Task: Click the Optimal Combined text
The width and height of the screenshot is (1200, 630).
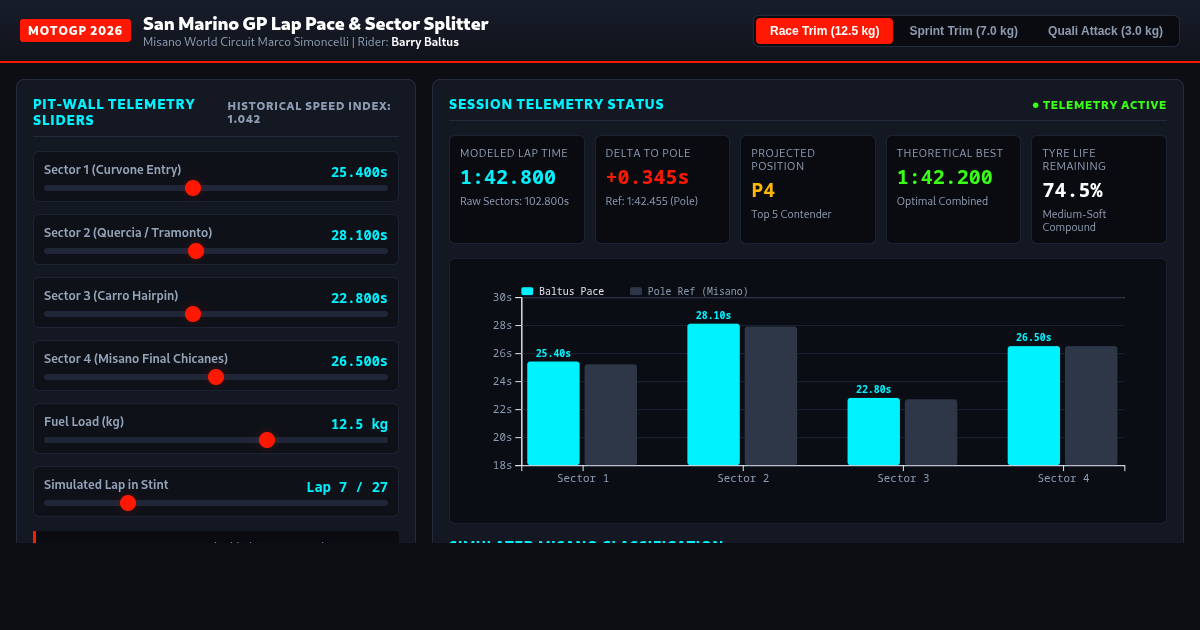Action: click(942, 201)
